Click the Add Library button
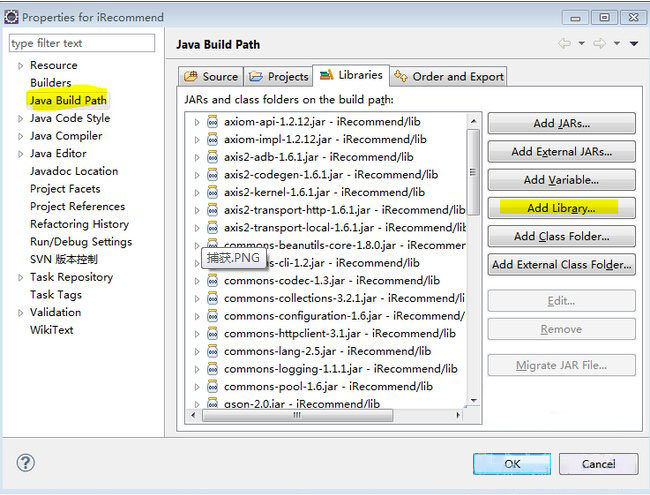This screenshot has height=495, width=650. 561,208
